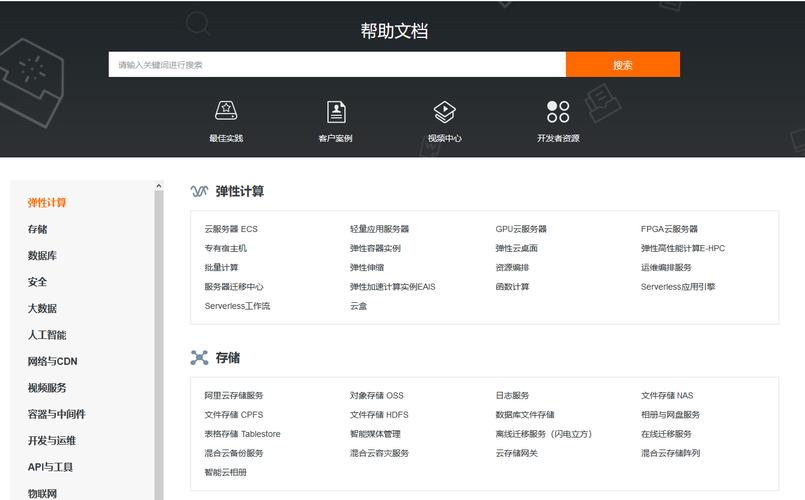Open the 云存储网关 link
Image resolution: width=805 pixels, height=500 pixels.
[516, 453]
